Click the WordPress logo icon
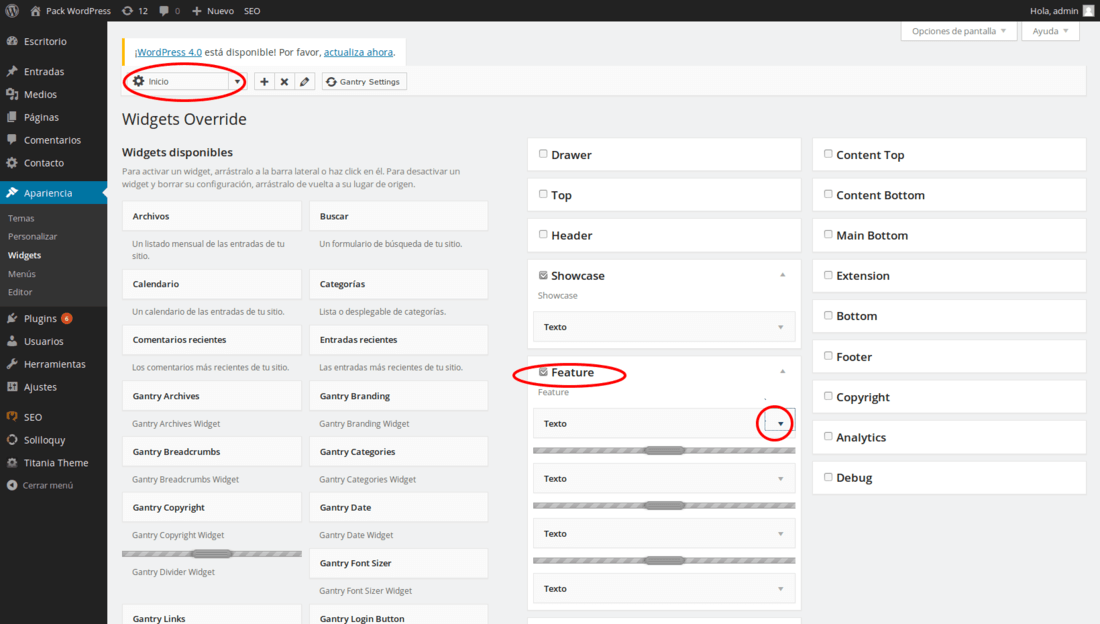The image size is (1100, 624). [12, 11]
